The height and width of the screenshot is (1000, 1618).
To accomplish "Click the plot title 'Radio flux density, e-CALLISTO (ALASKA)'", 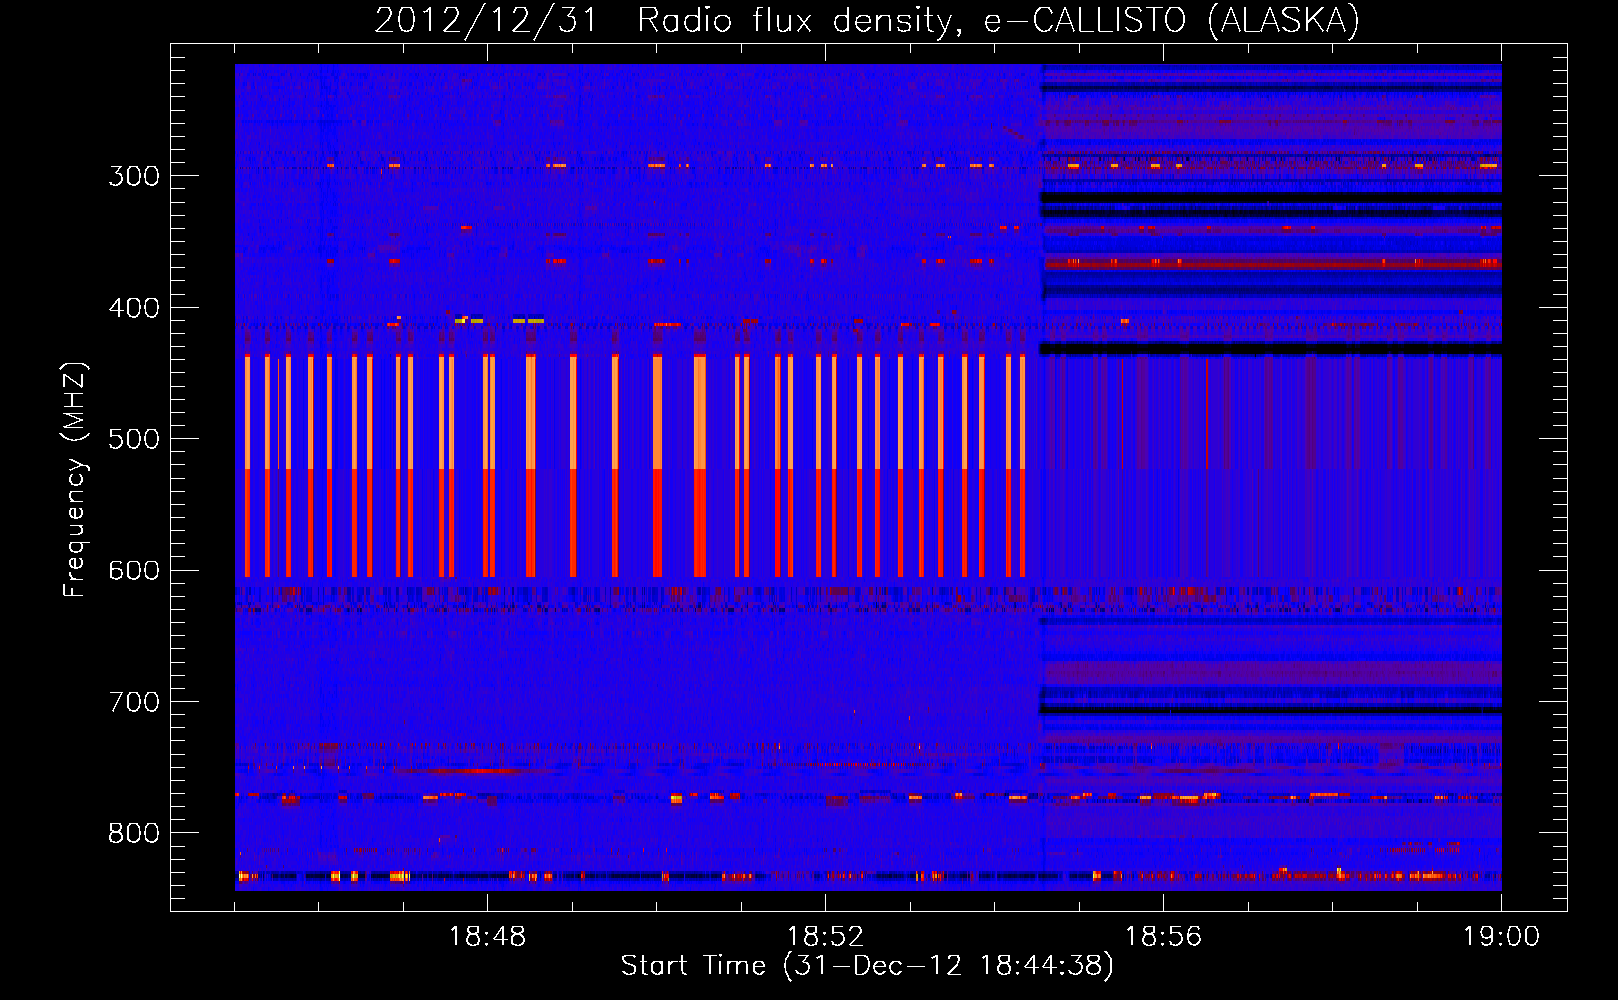I will tap(999, 20).
